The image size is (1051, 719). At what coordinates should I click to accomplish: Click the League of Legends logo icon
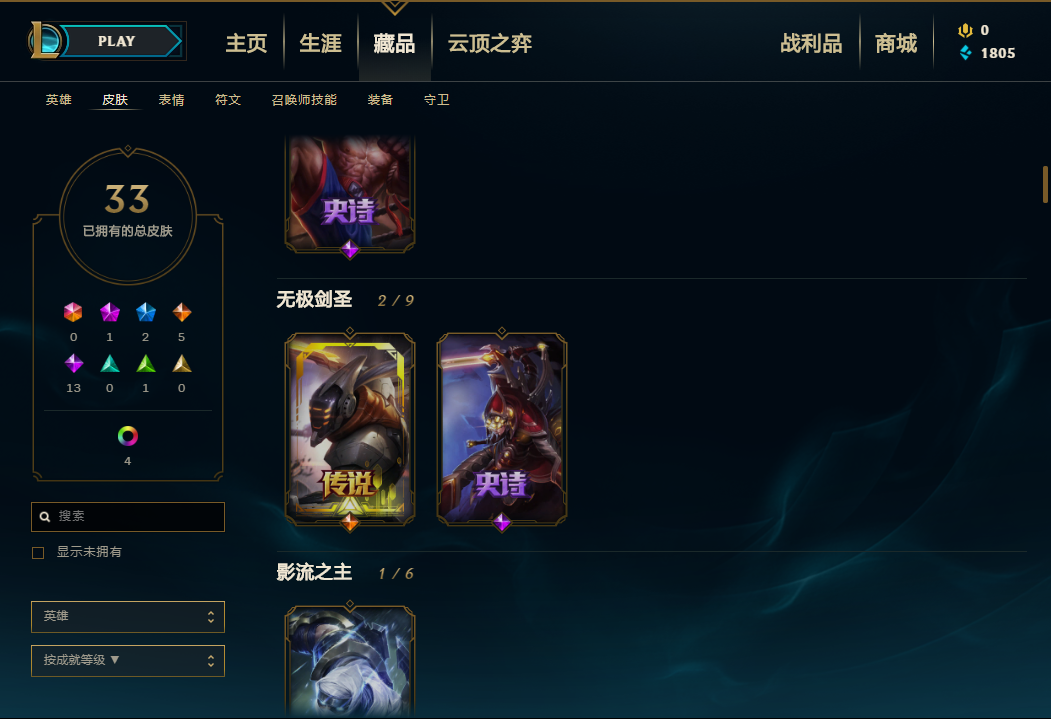45,40
